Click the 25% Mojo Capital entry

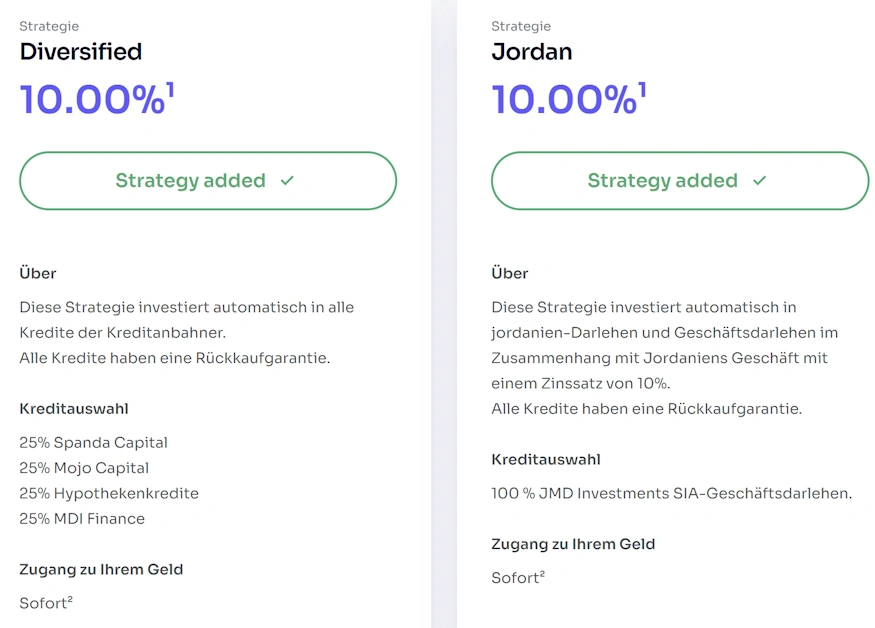84,468
